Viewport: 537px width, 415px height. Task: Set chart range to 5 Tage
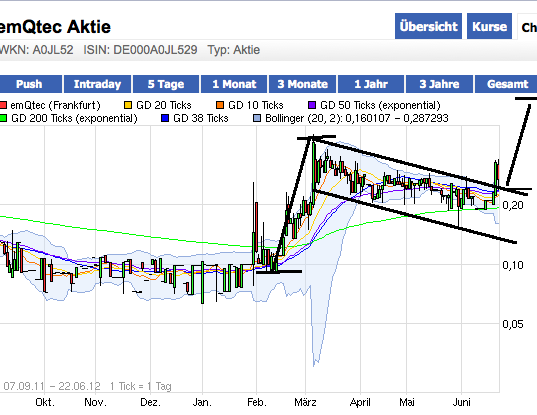(166, 84)
